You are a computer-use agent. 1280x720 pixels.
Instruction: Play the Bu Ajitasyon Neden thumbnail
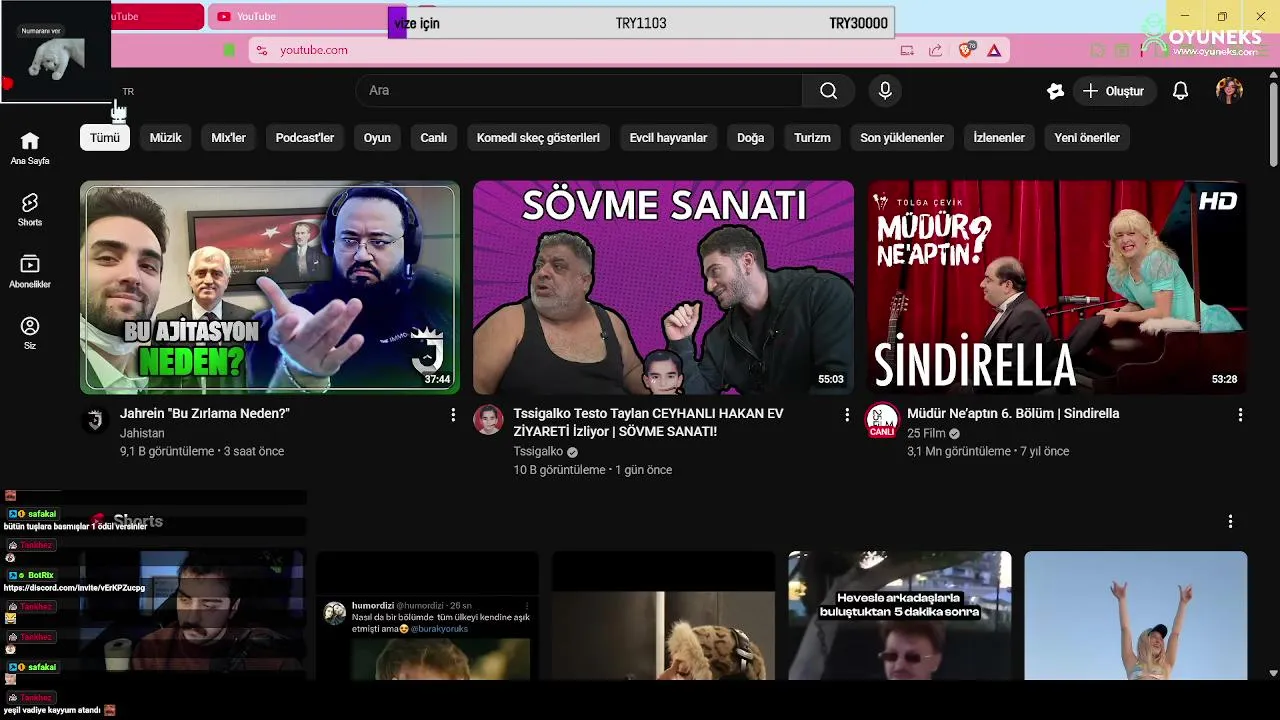[x=270, y=288]
